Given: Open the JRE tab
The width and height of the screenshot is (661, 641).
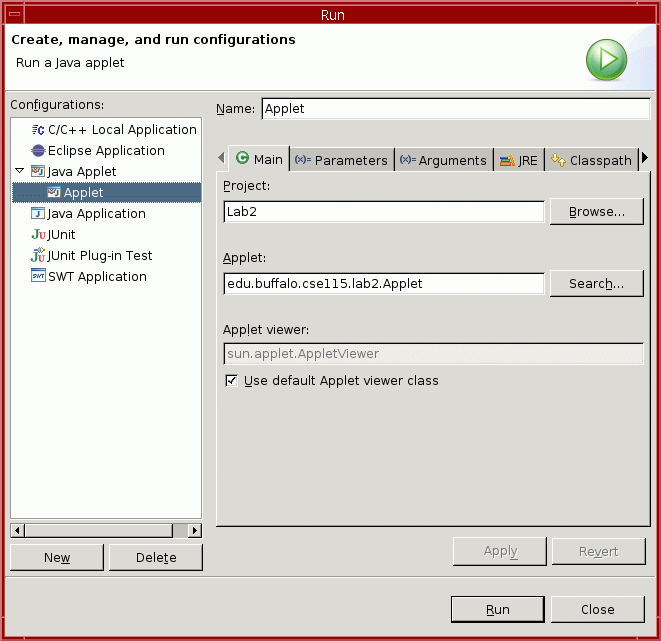Looking at the screenshot, I should pos(518,160).
